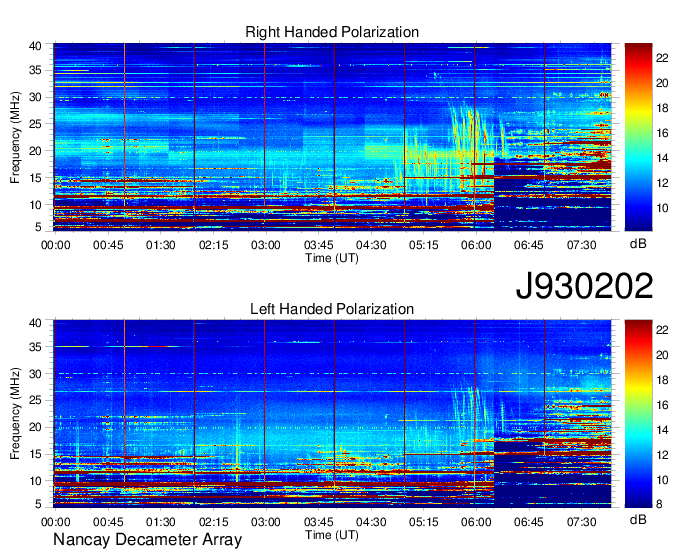Click the 04:30 time tick on Right Handed plot

pyautogui.click(x=371, y=245)
